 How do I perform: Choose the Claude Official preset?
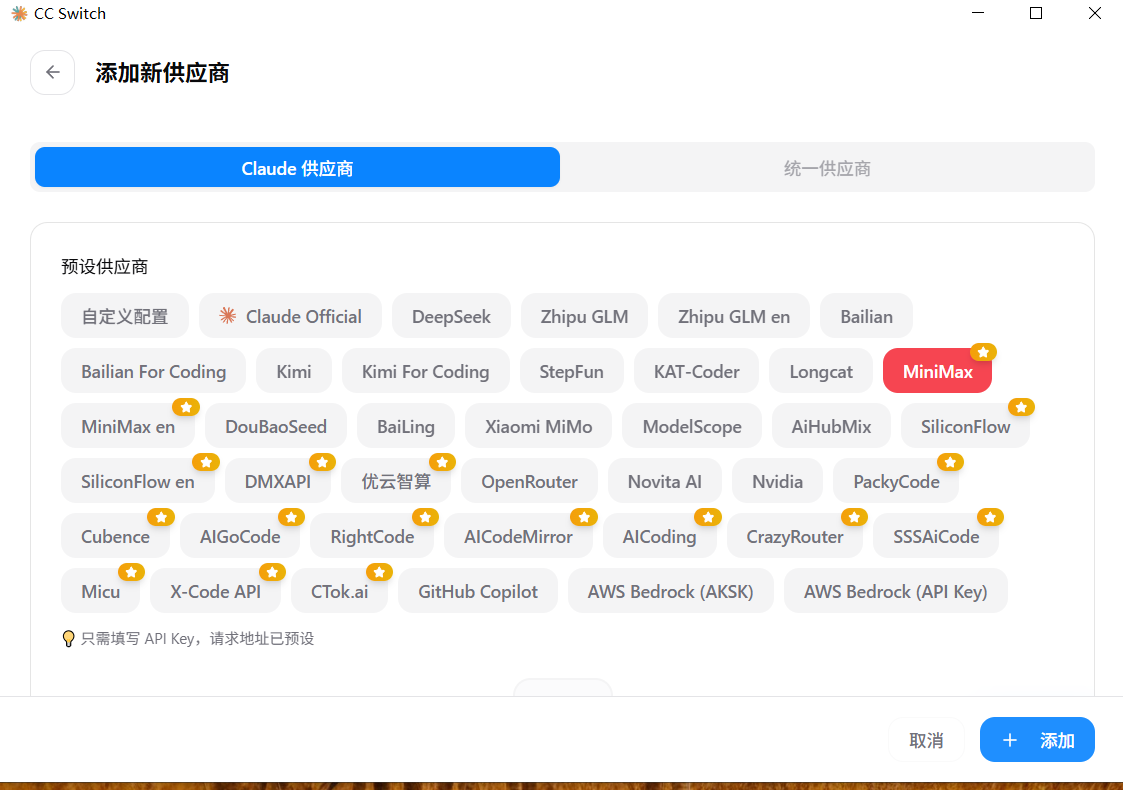click(290, 316)
